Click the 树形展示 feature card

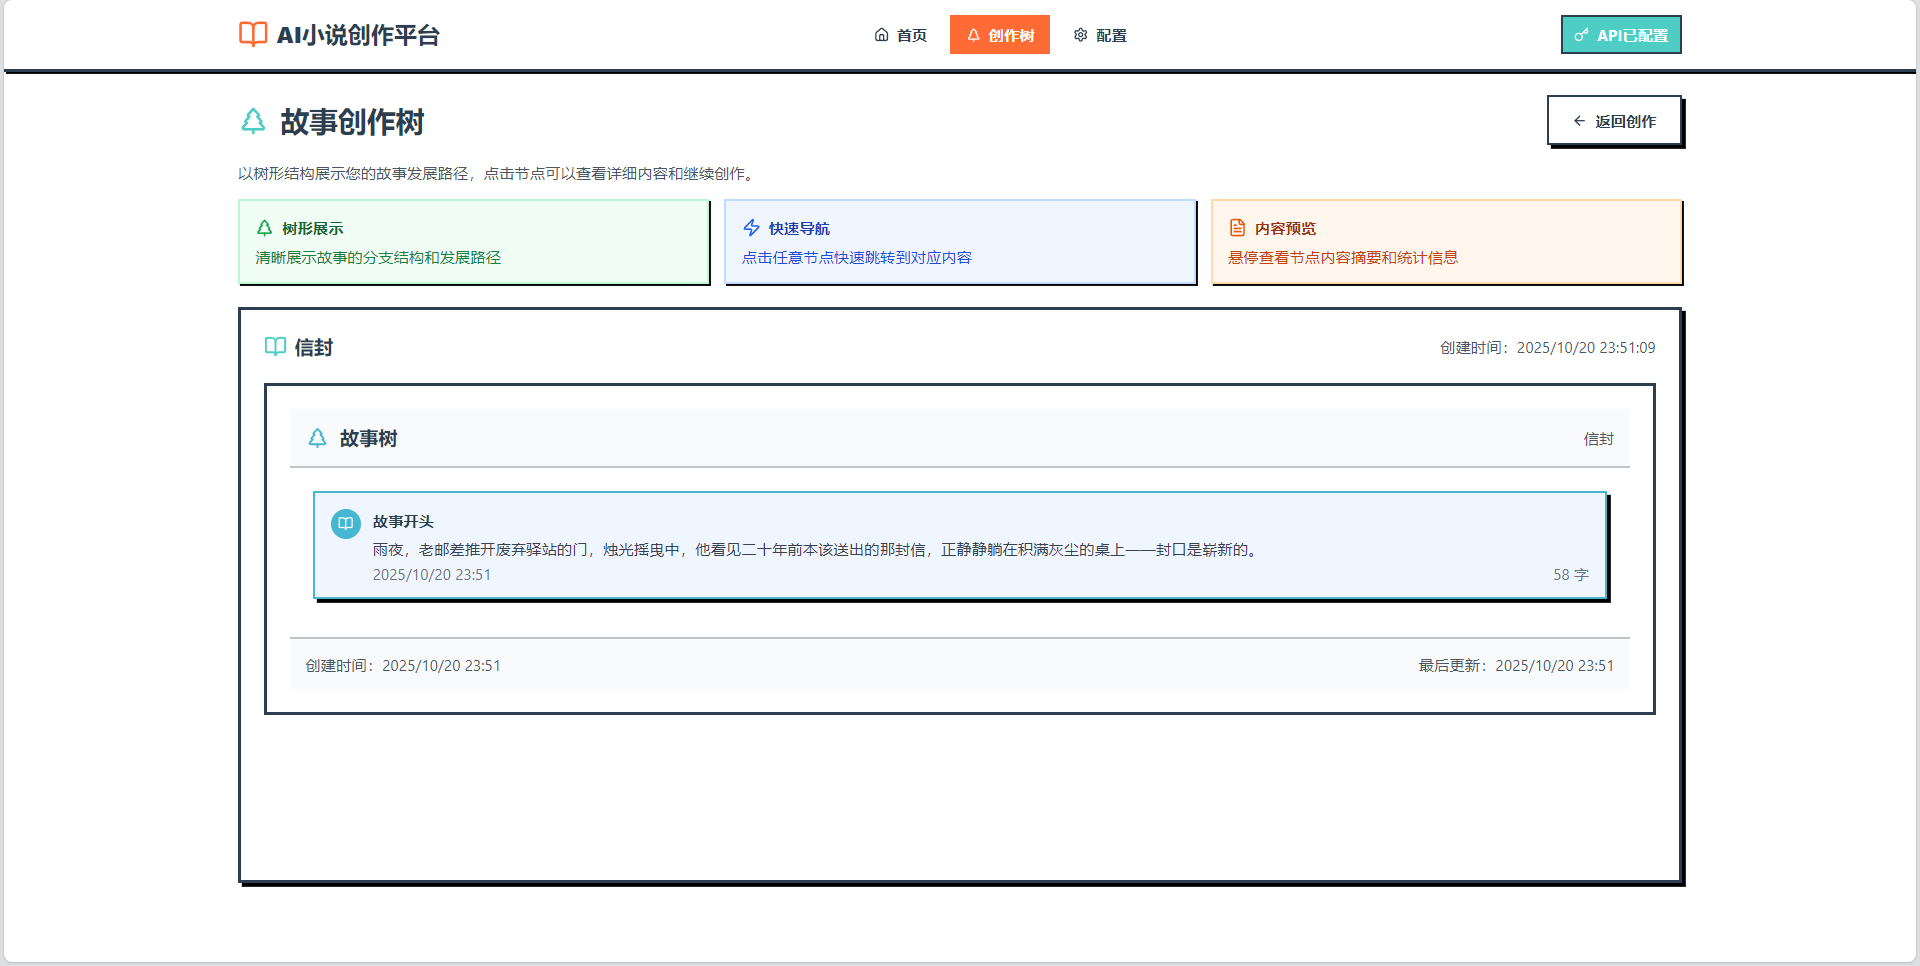(473, 242)
